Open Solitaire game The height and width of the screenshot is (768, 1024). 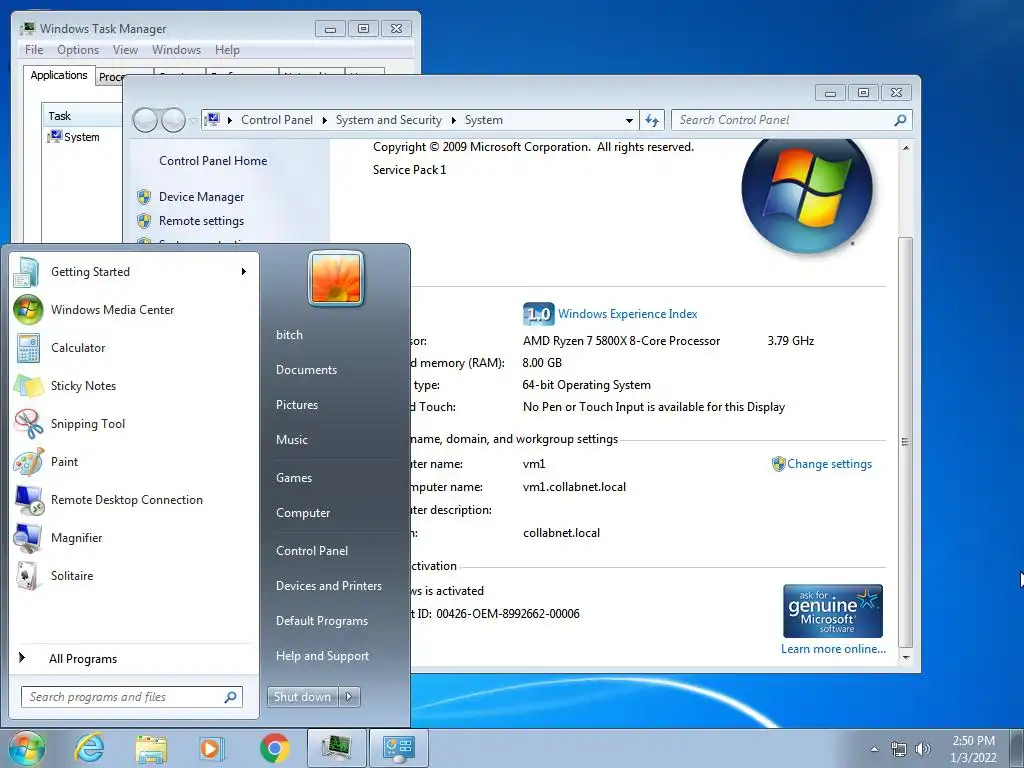(x=134, y=575)
